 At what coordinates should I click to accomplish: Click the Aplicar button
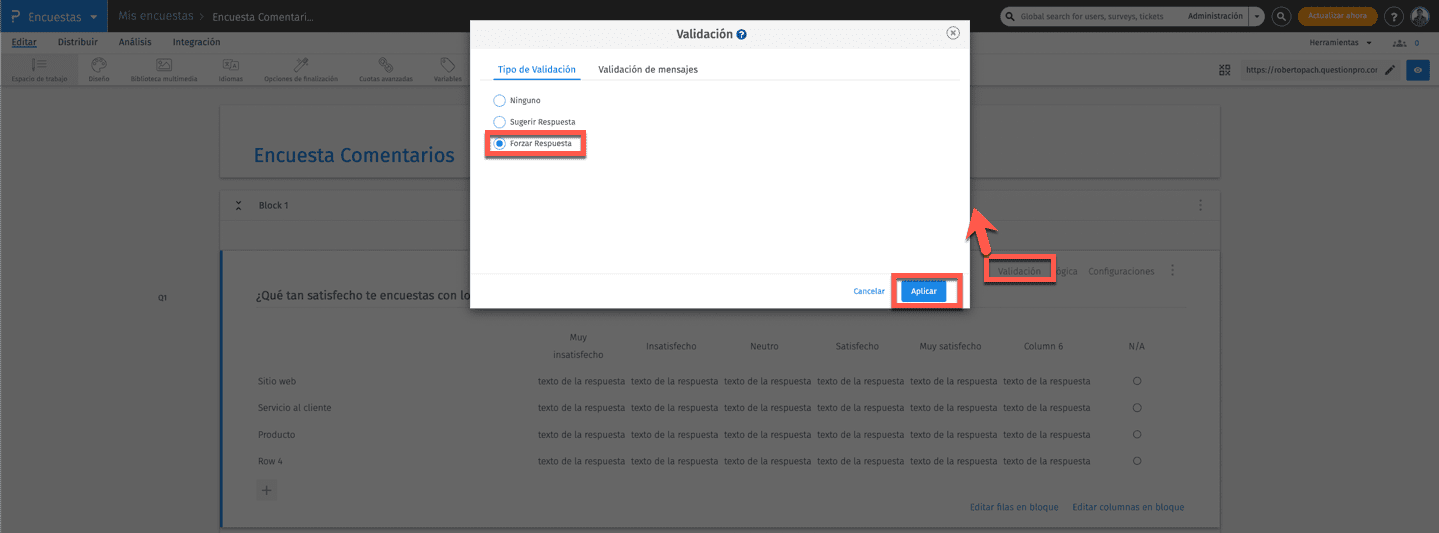(924, 291)
